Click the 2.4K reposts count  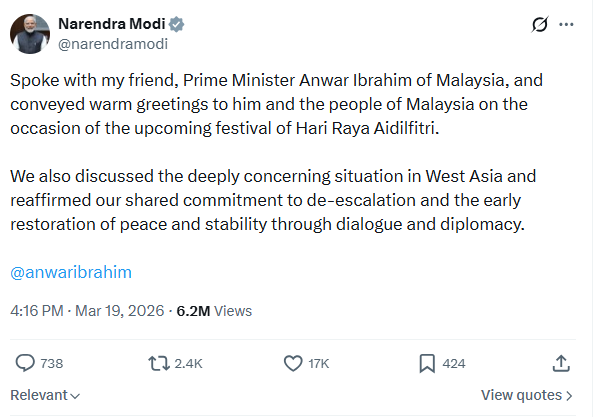[x=188, y=363]
